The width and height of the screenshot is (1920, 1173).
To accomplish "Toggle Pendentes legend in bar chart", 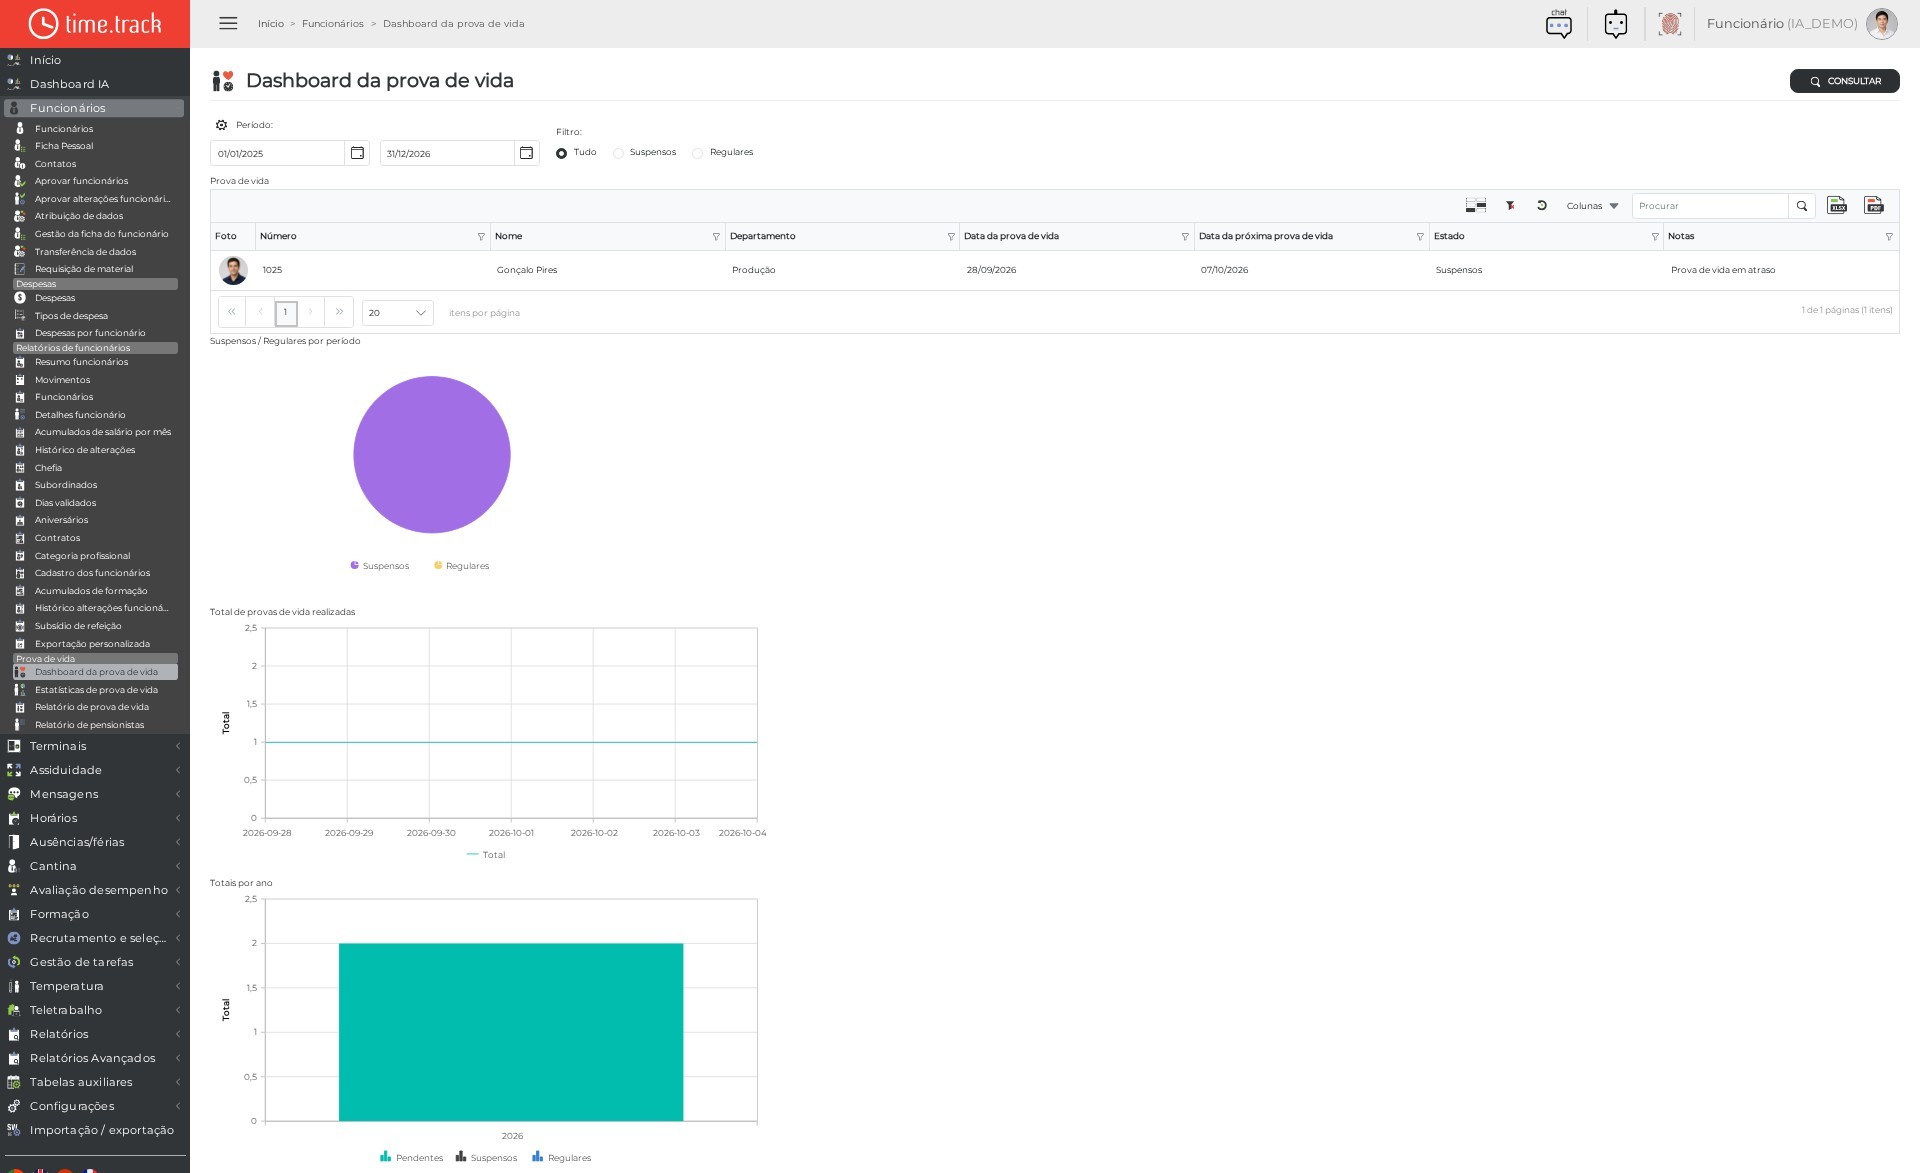I will point(411,1157).
